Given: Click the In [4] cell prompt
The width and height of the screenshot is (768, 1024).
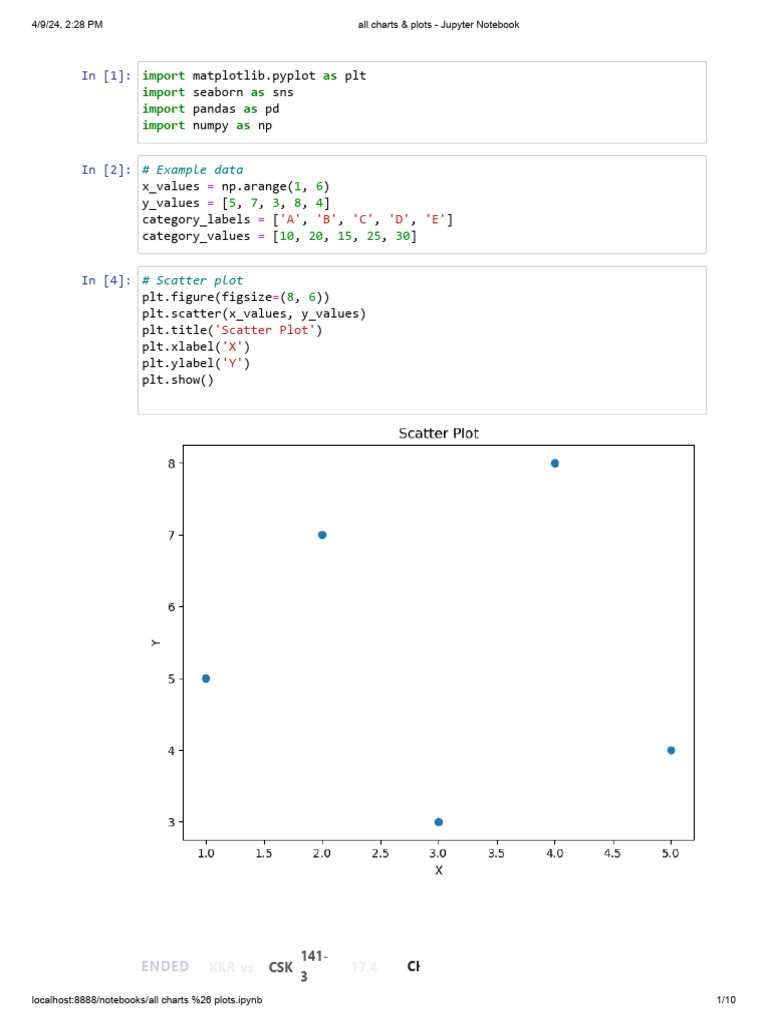Looking at the screenshot, I should point(106,280).
